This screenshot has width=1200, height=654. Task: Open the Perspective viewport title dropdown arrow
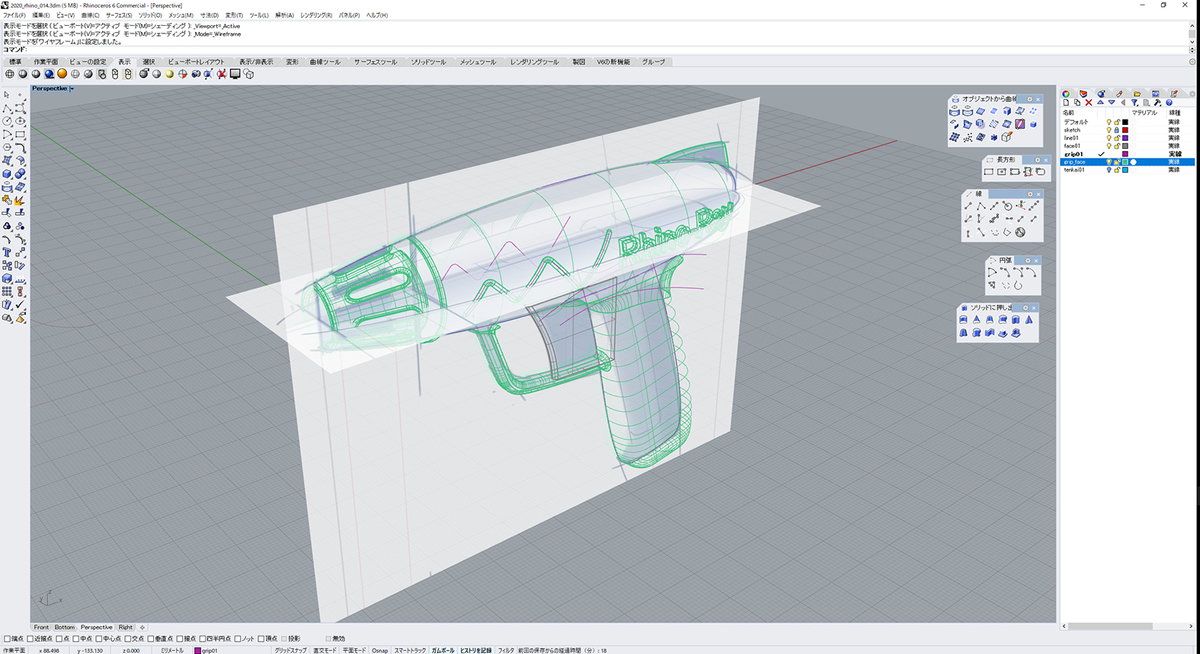coord(72,89)
